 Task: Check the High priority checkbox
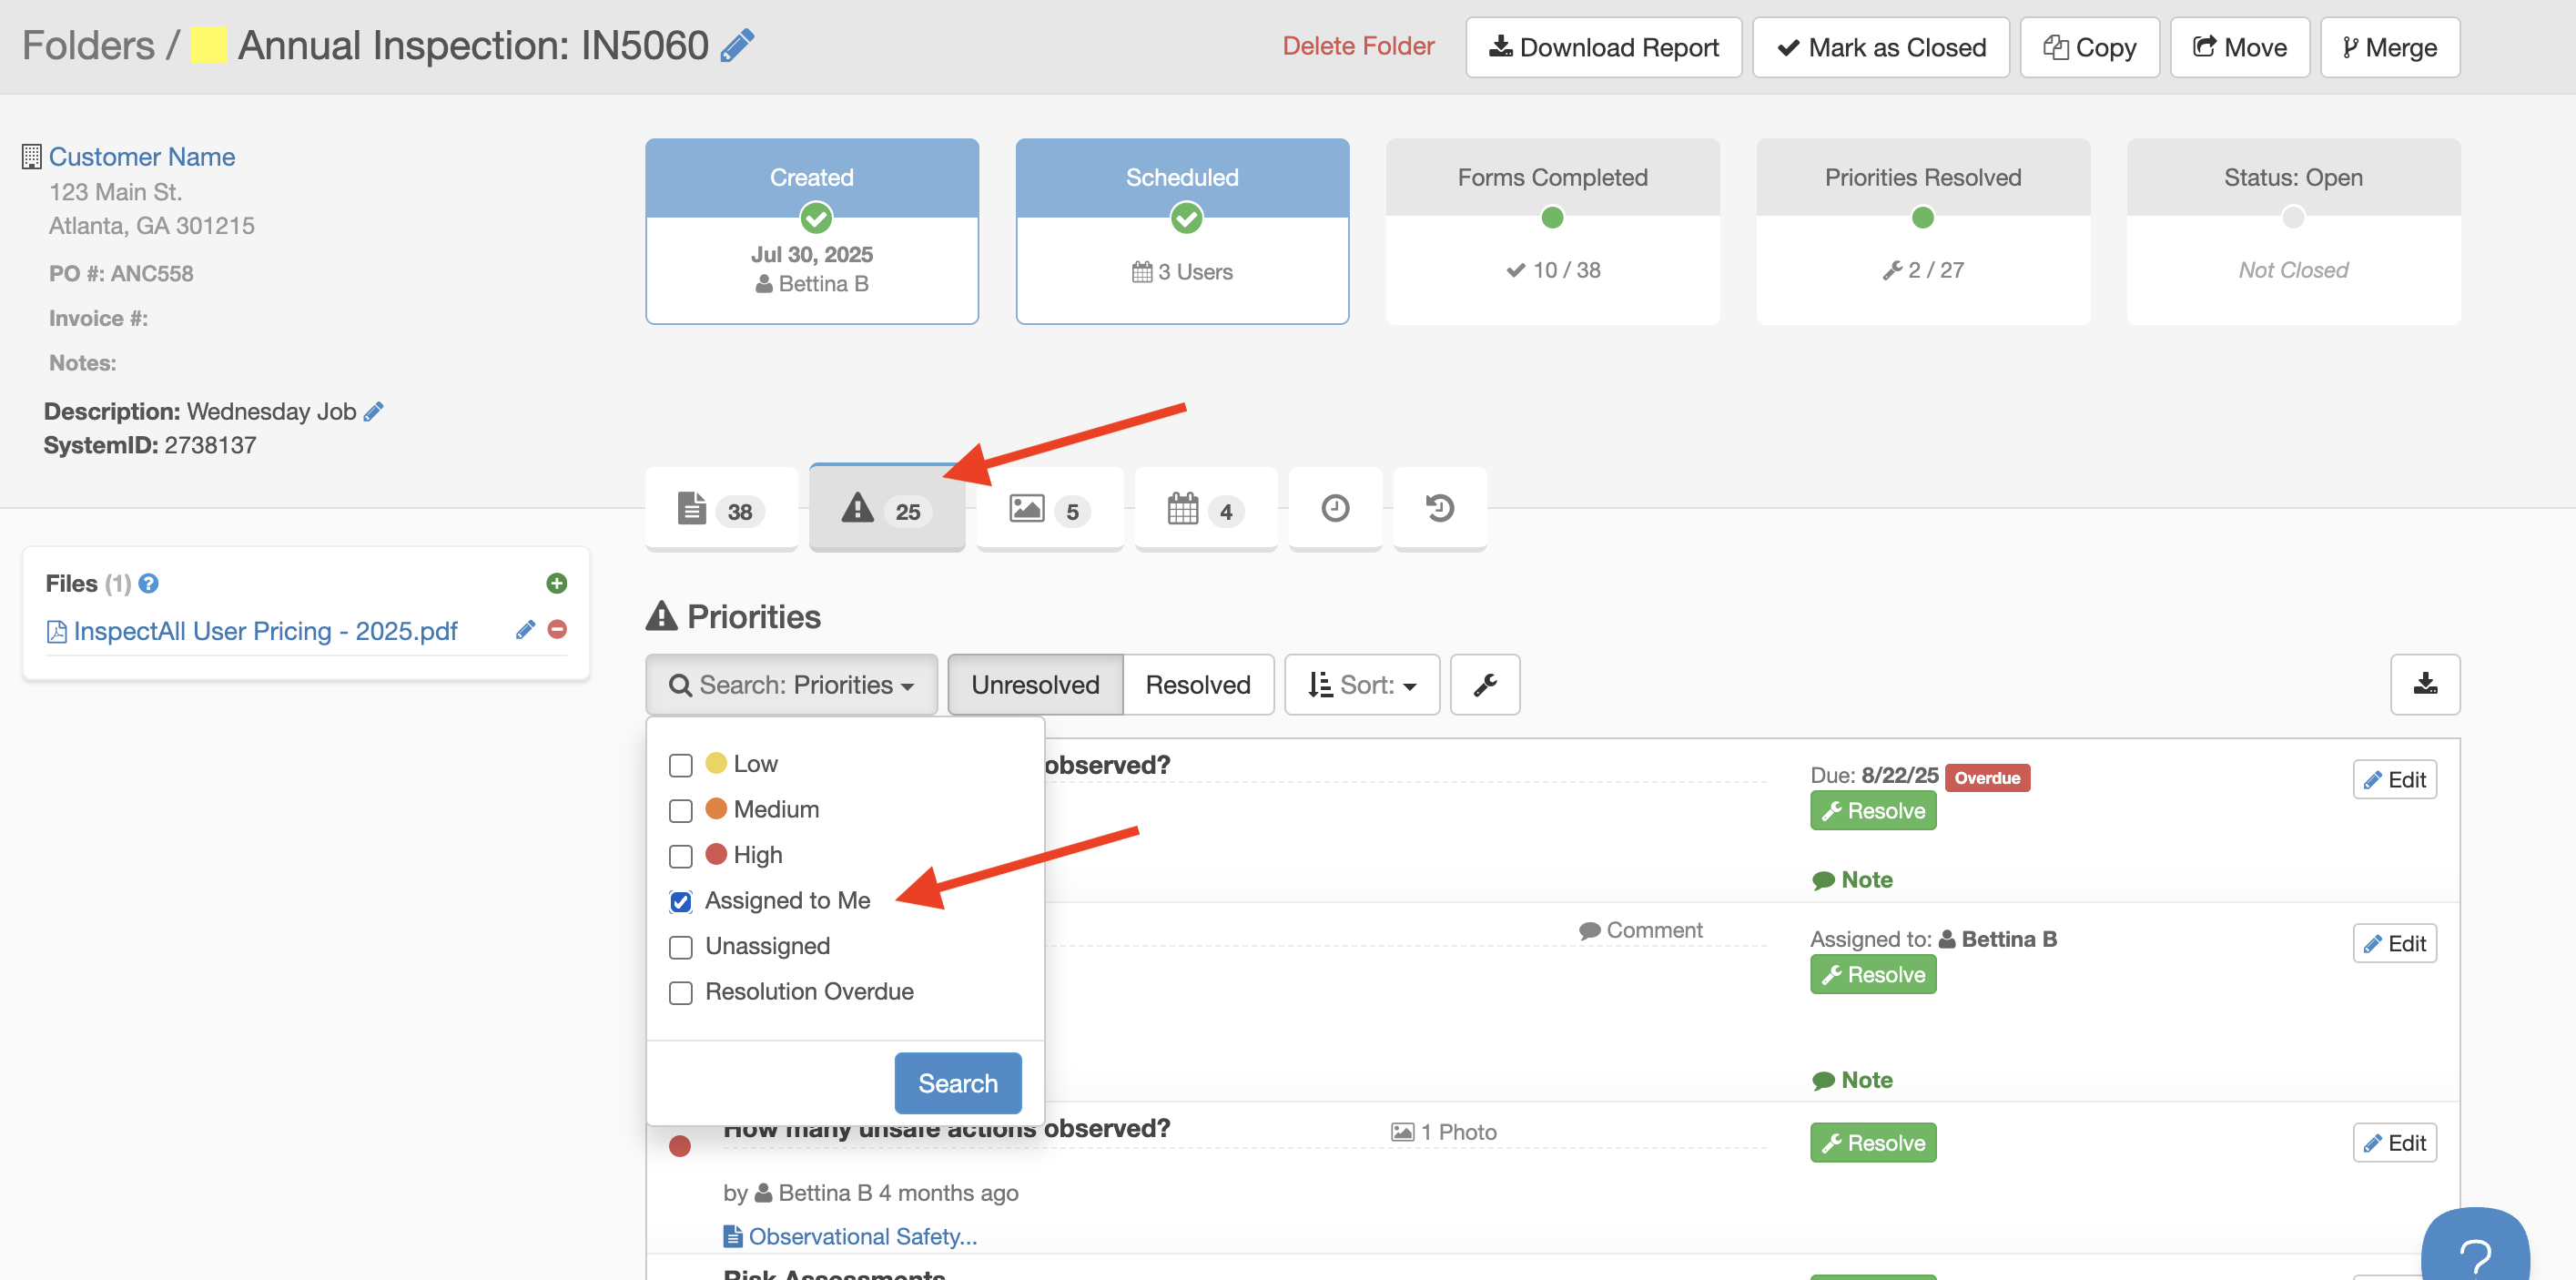681,856
